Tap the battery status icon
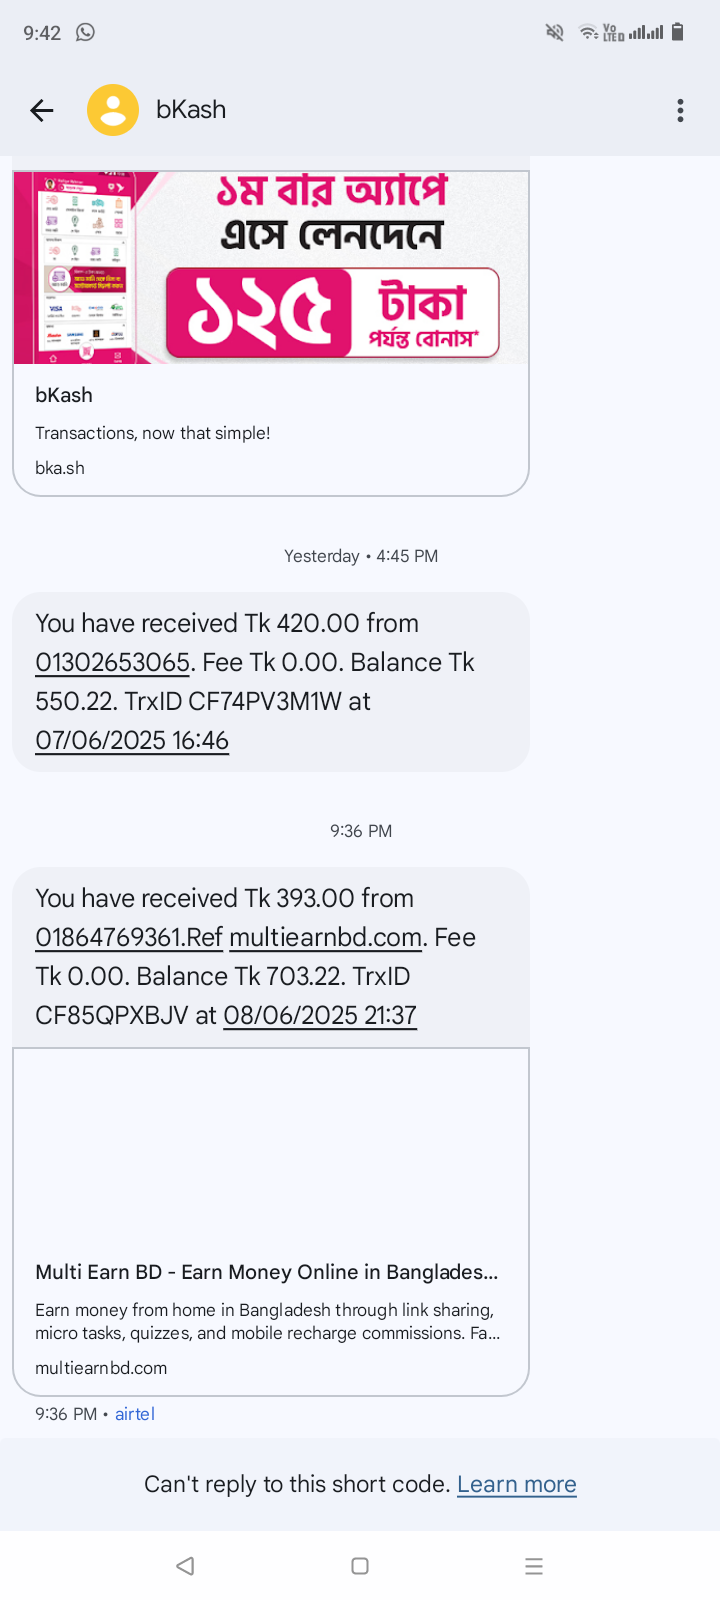The width and height of the screenshot is (720, 1600). (x=677, y=32)
